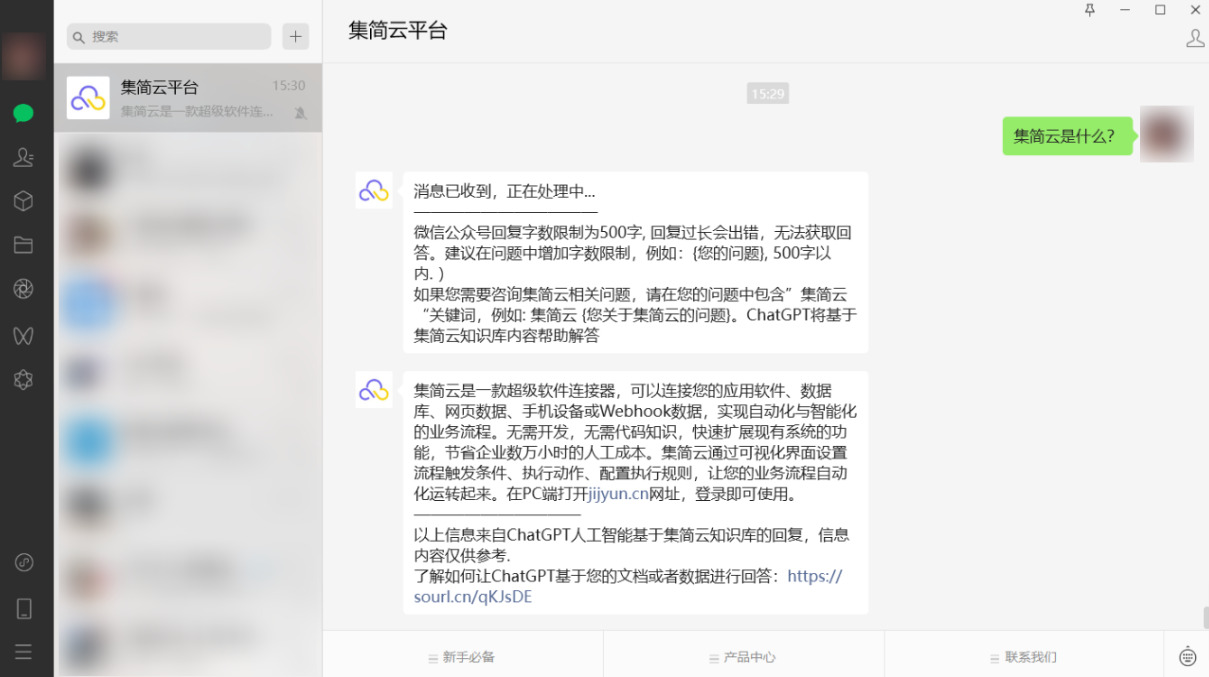Open the Chats section in sidebar
This screenshot has width=1209, height=677.
coord(24,113)
